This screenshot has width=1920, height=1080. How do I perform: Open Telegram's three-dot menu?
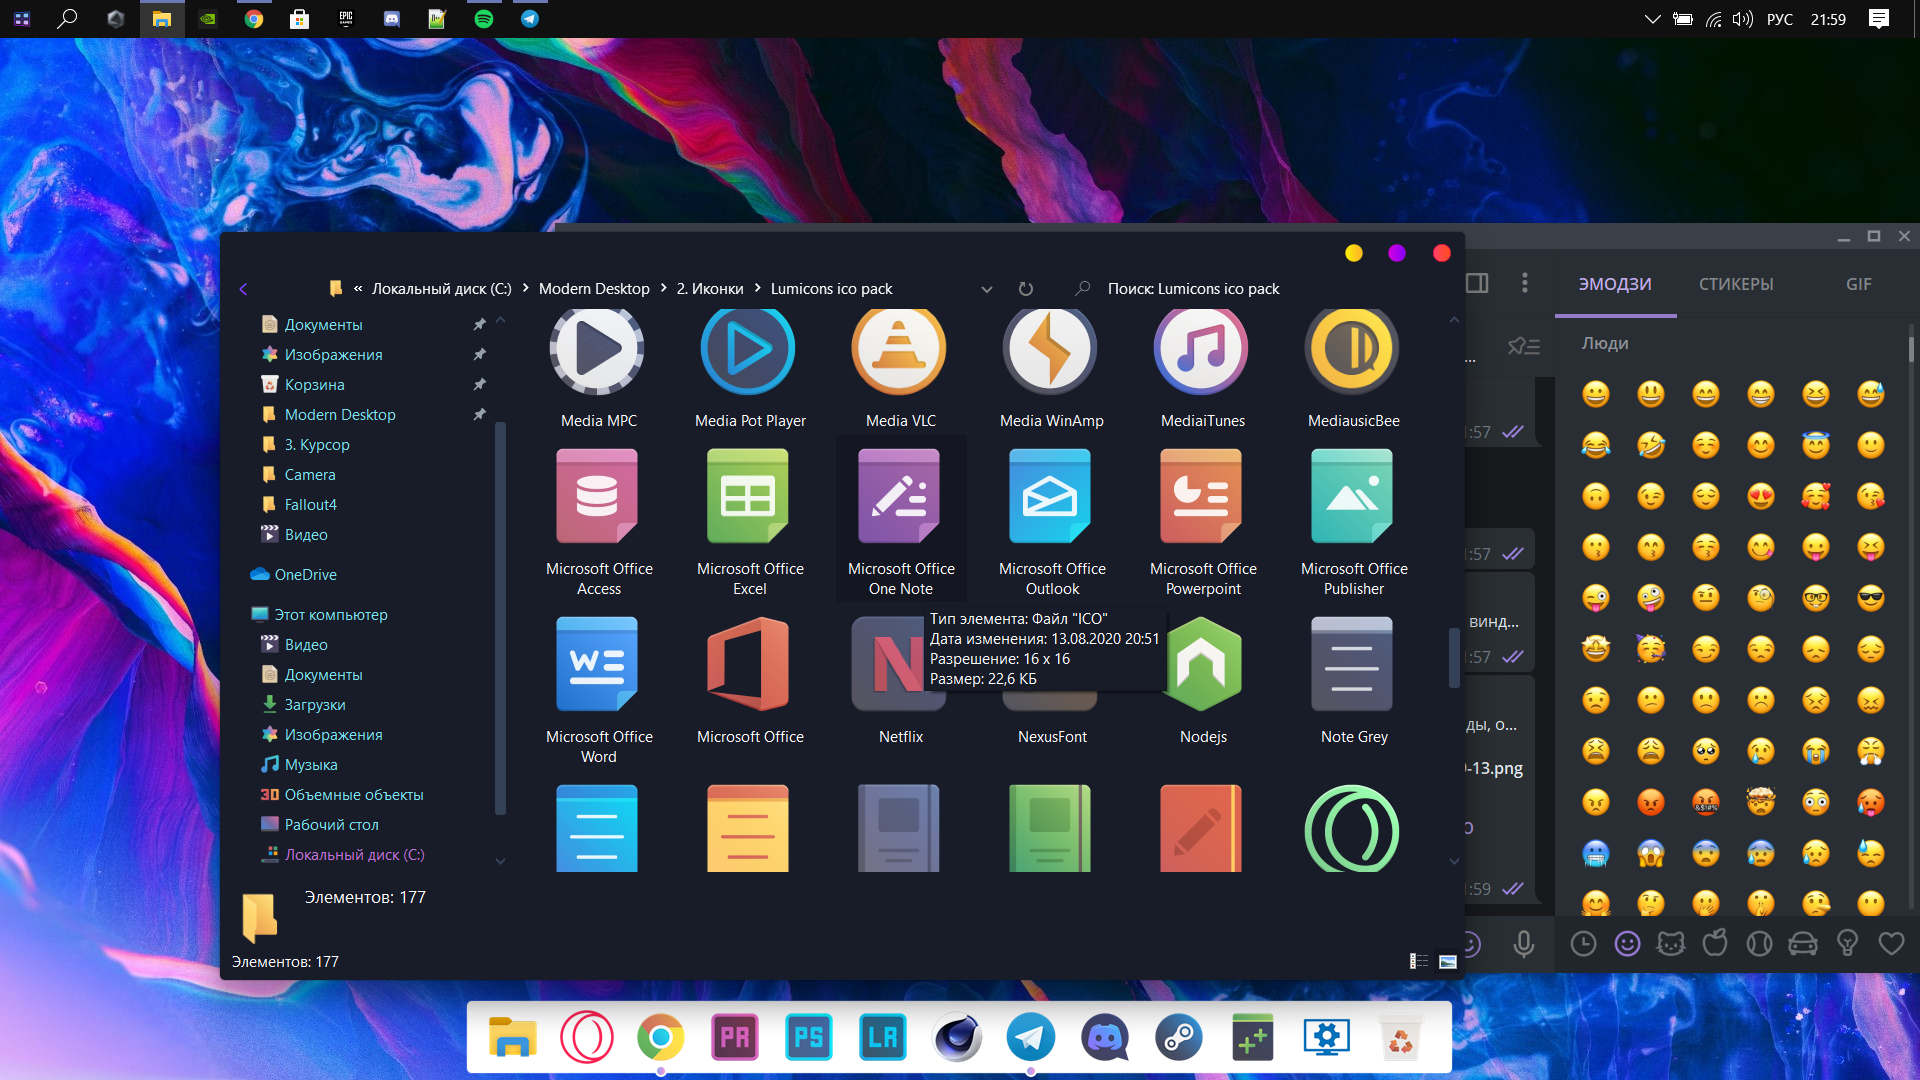tap(1524, 283)
